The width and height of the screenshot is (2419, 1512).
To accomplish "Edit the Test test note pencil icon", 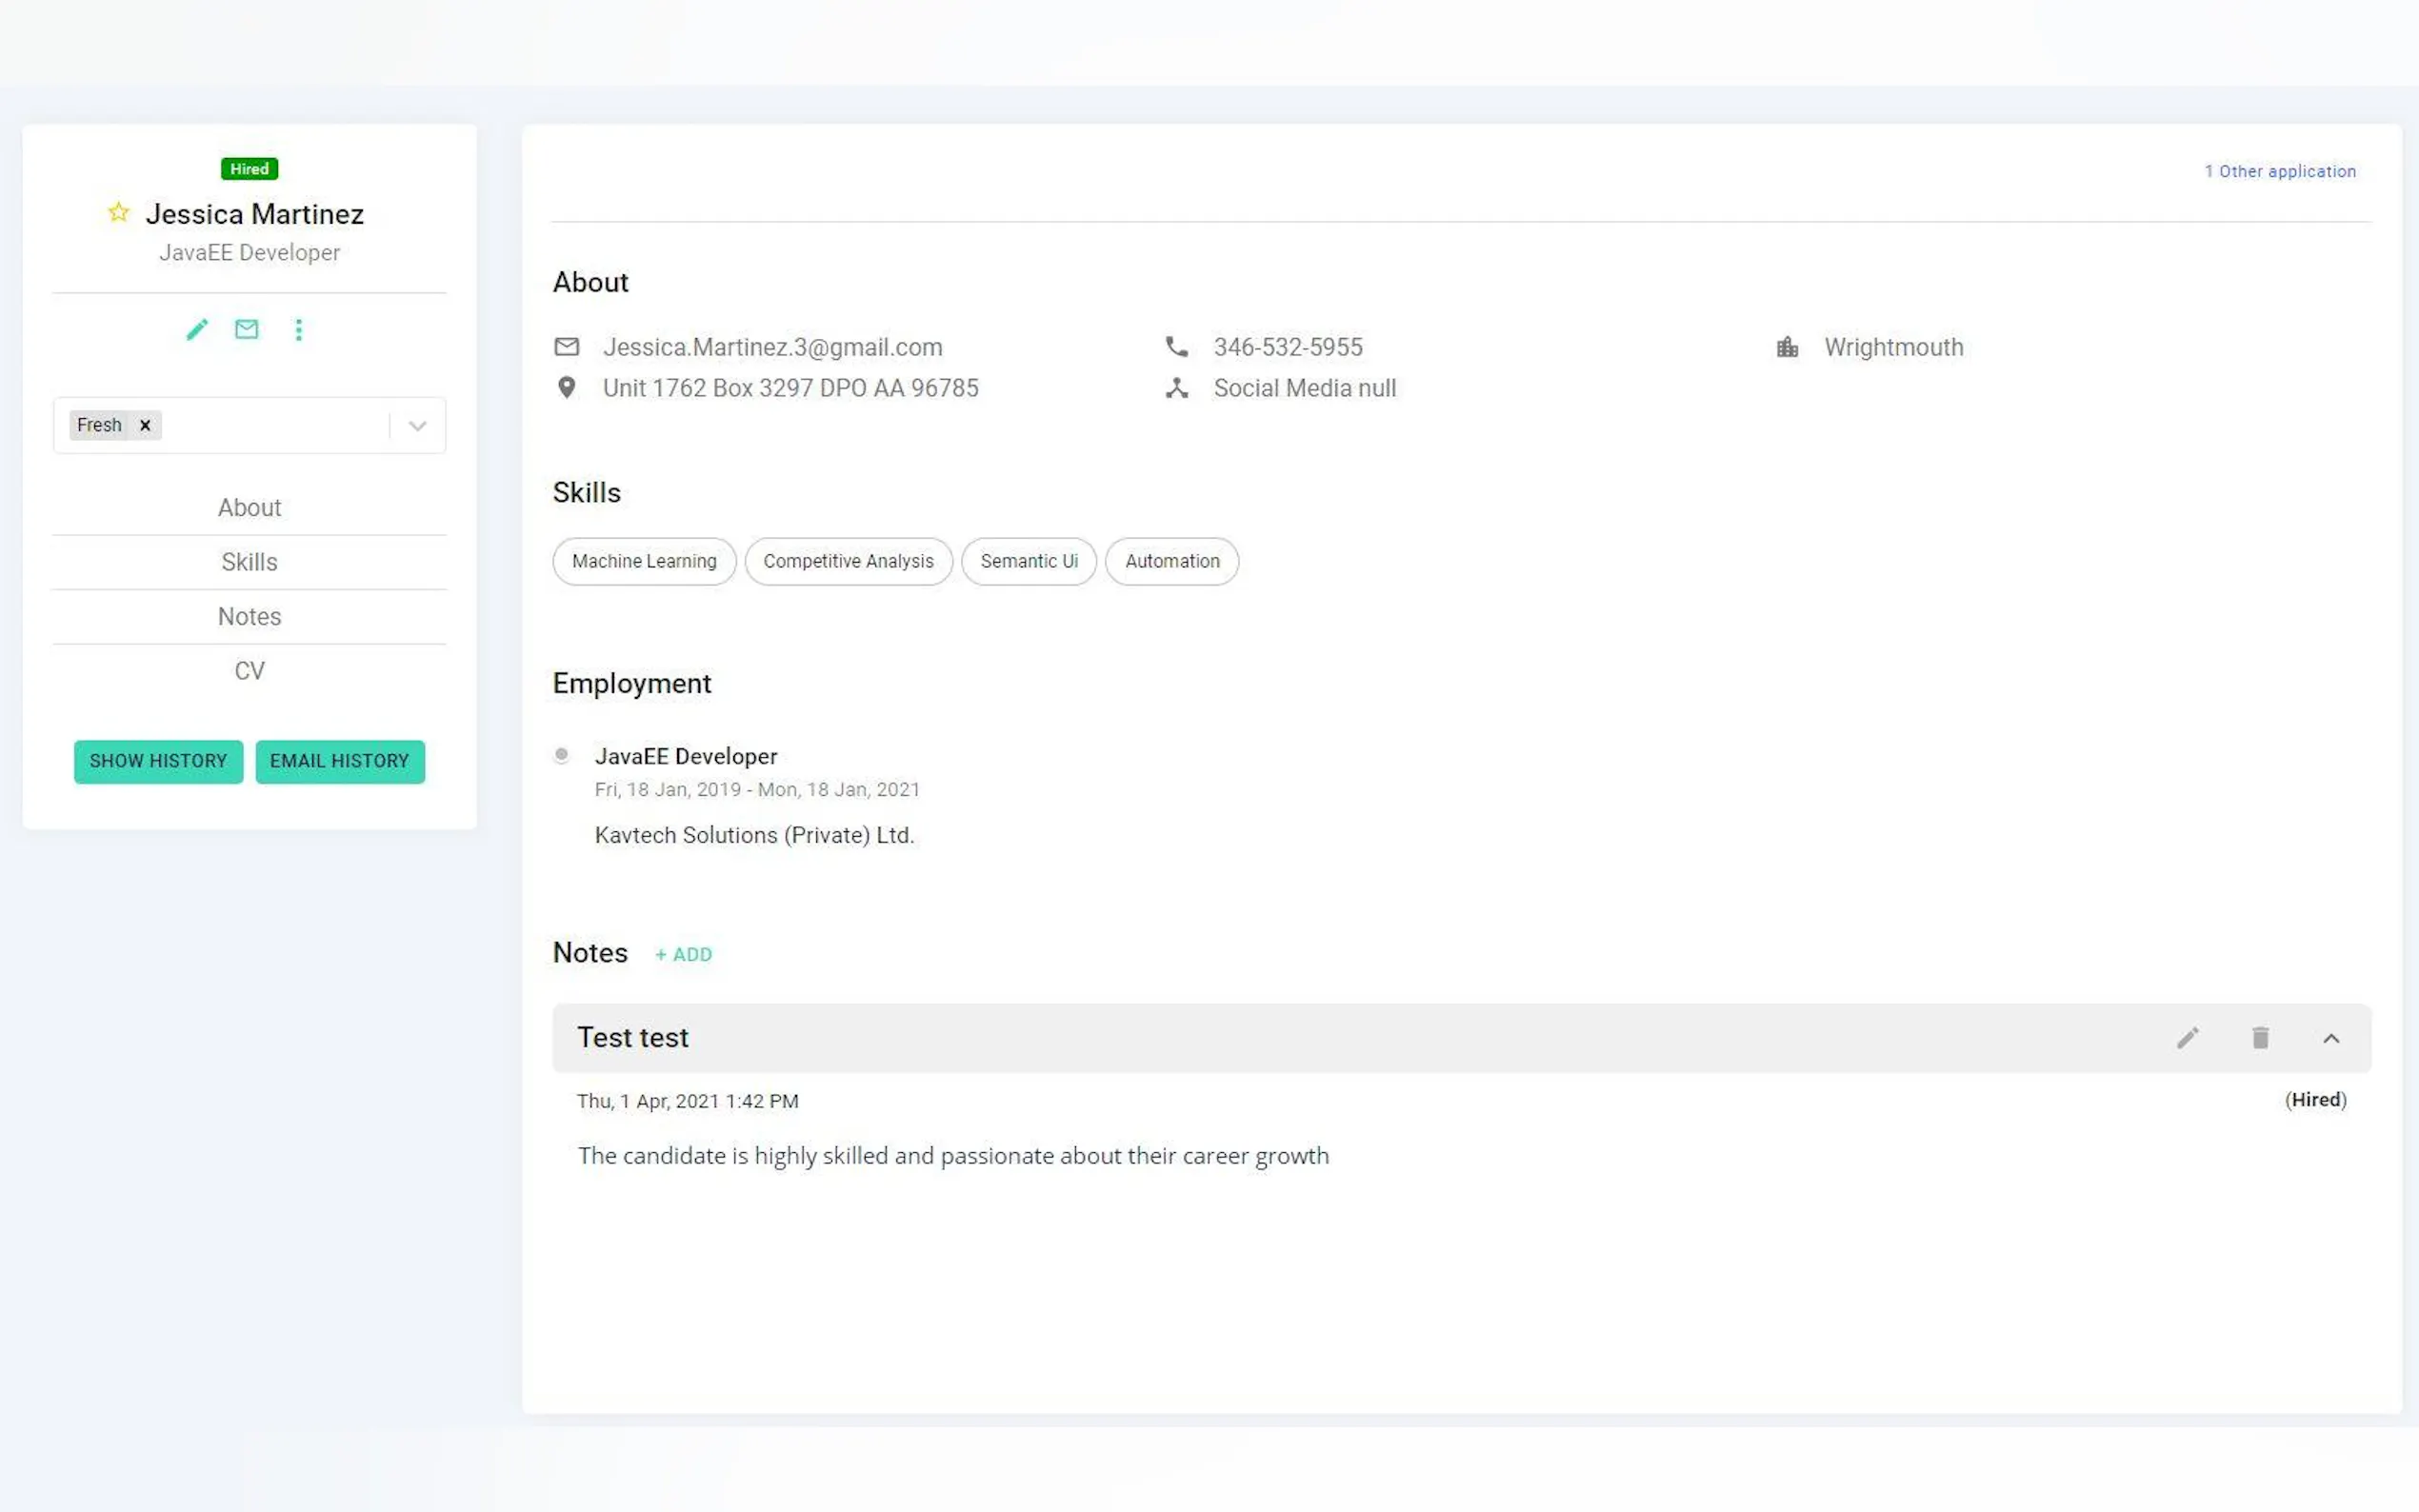I will 2187,1038.
